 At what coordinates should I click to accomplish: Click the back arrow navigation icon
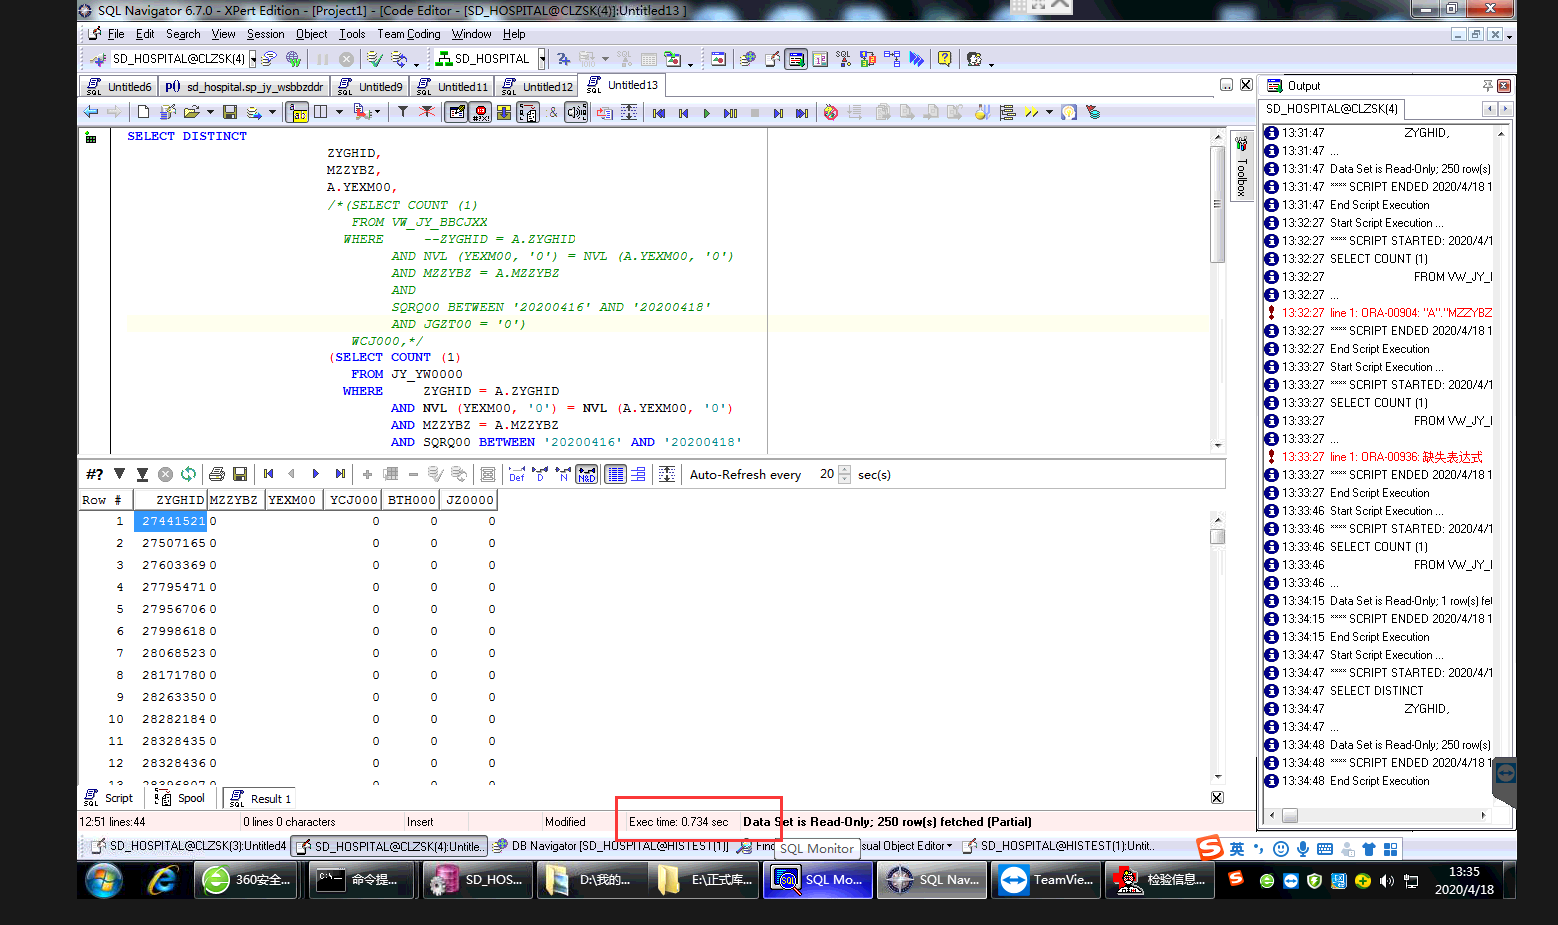(x=91, y=112)
